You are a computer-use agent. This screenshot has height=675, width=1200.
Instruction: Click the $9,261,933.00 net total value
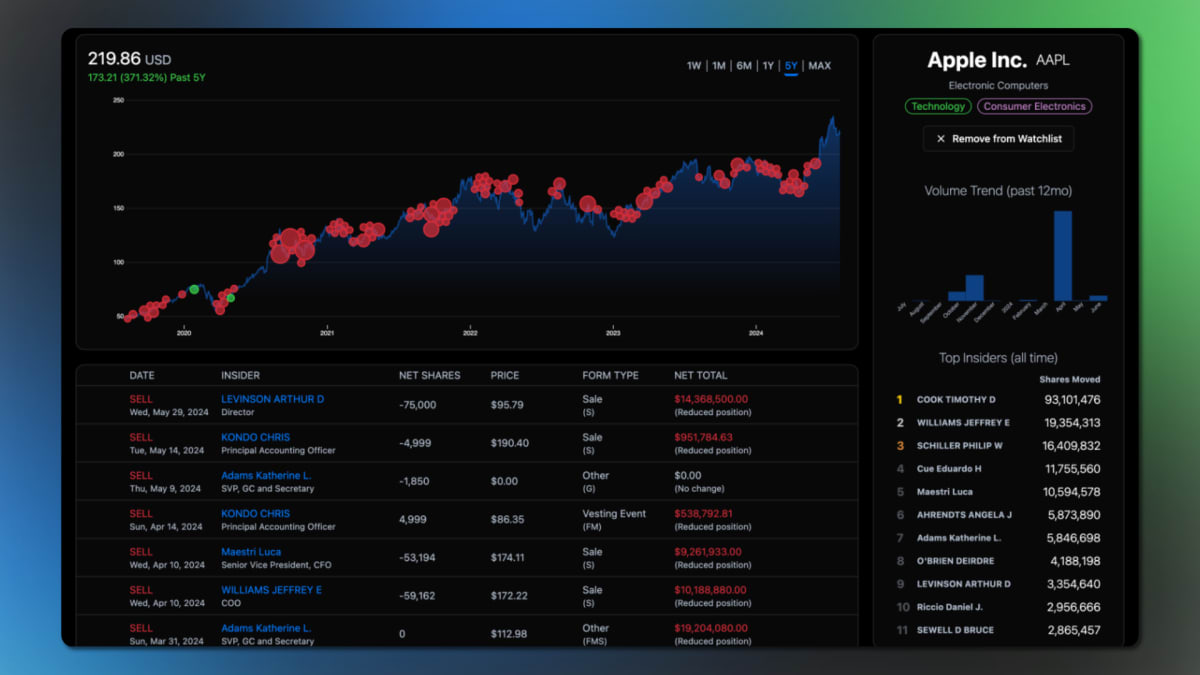[707, 552]
